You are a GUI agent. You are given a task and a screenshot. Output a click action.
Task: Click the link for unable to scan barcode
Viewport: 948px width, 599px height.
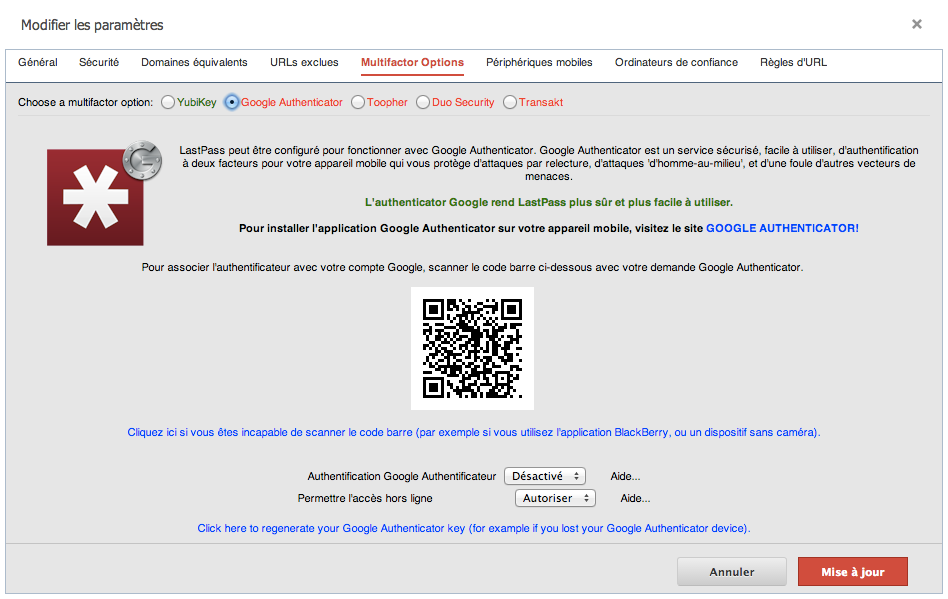point(473,432)
